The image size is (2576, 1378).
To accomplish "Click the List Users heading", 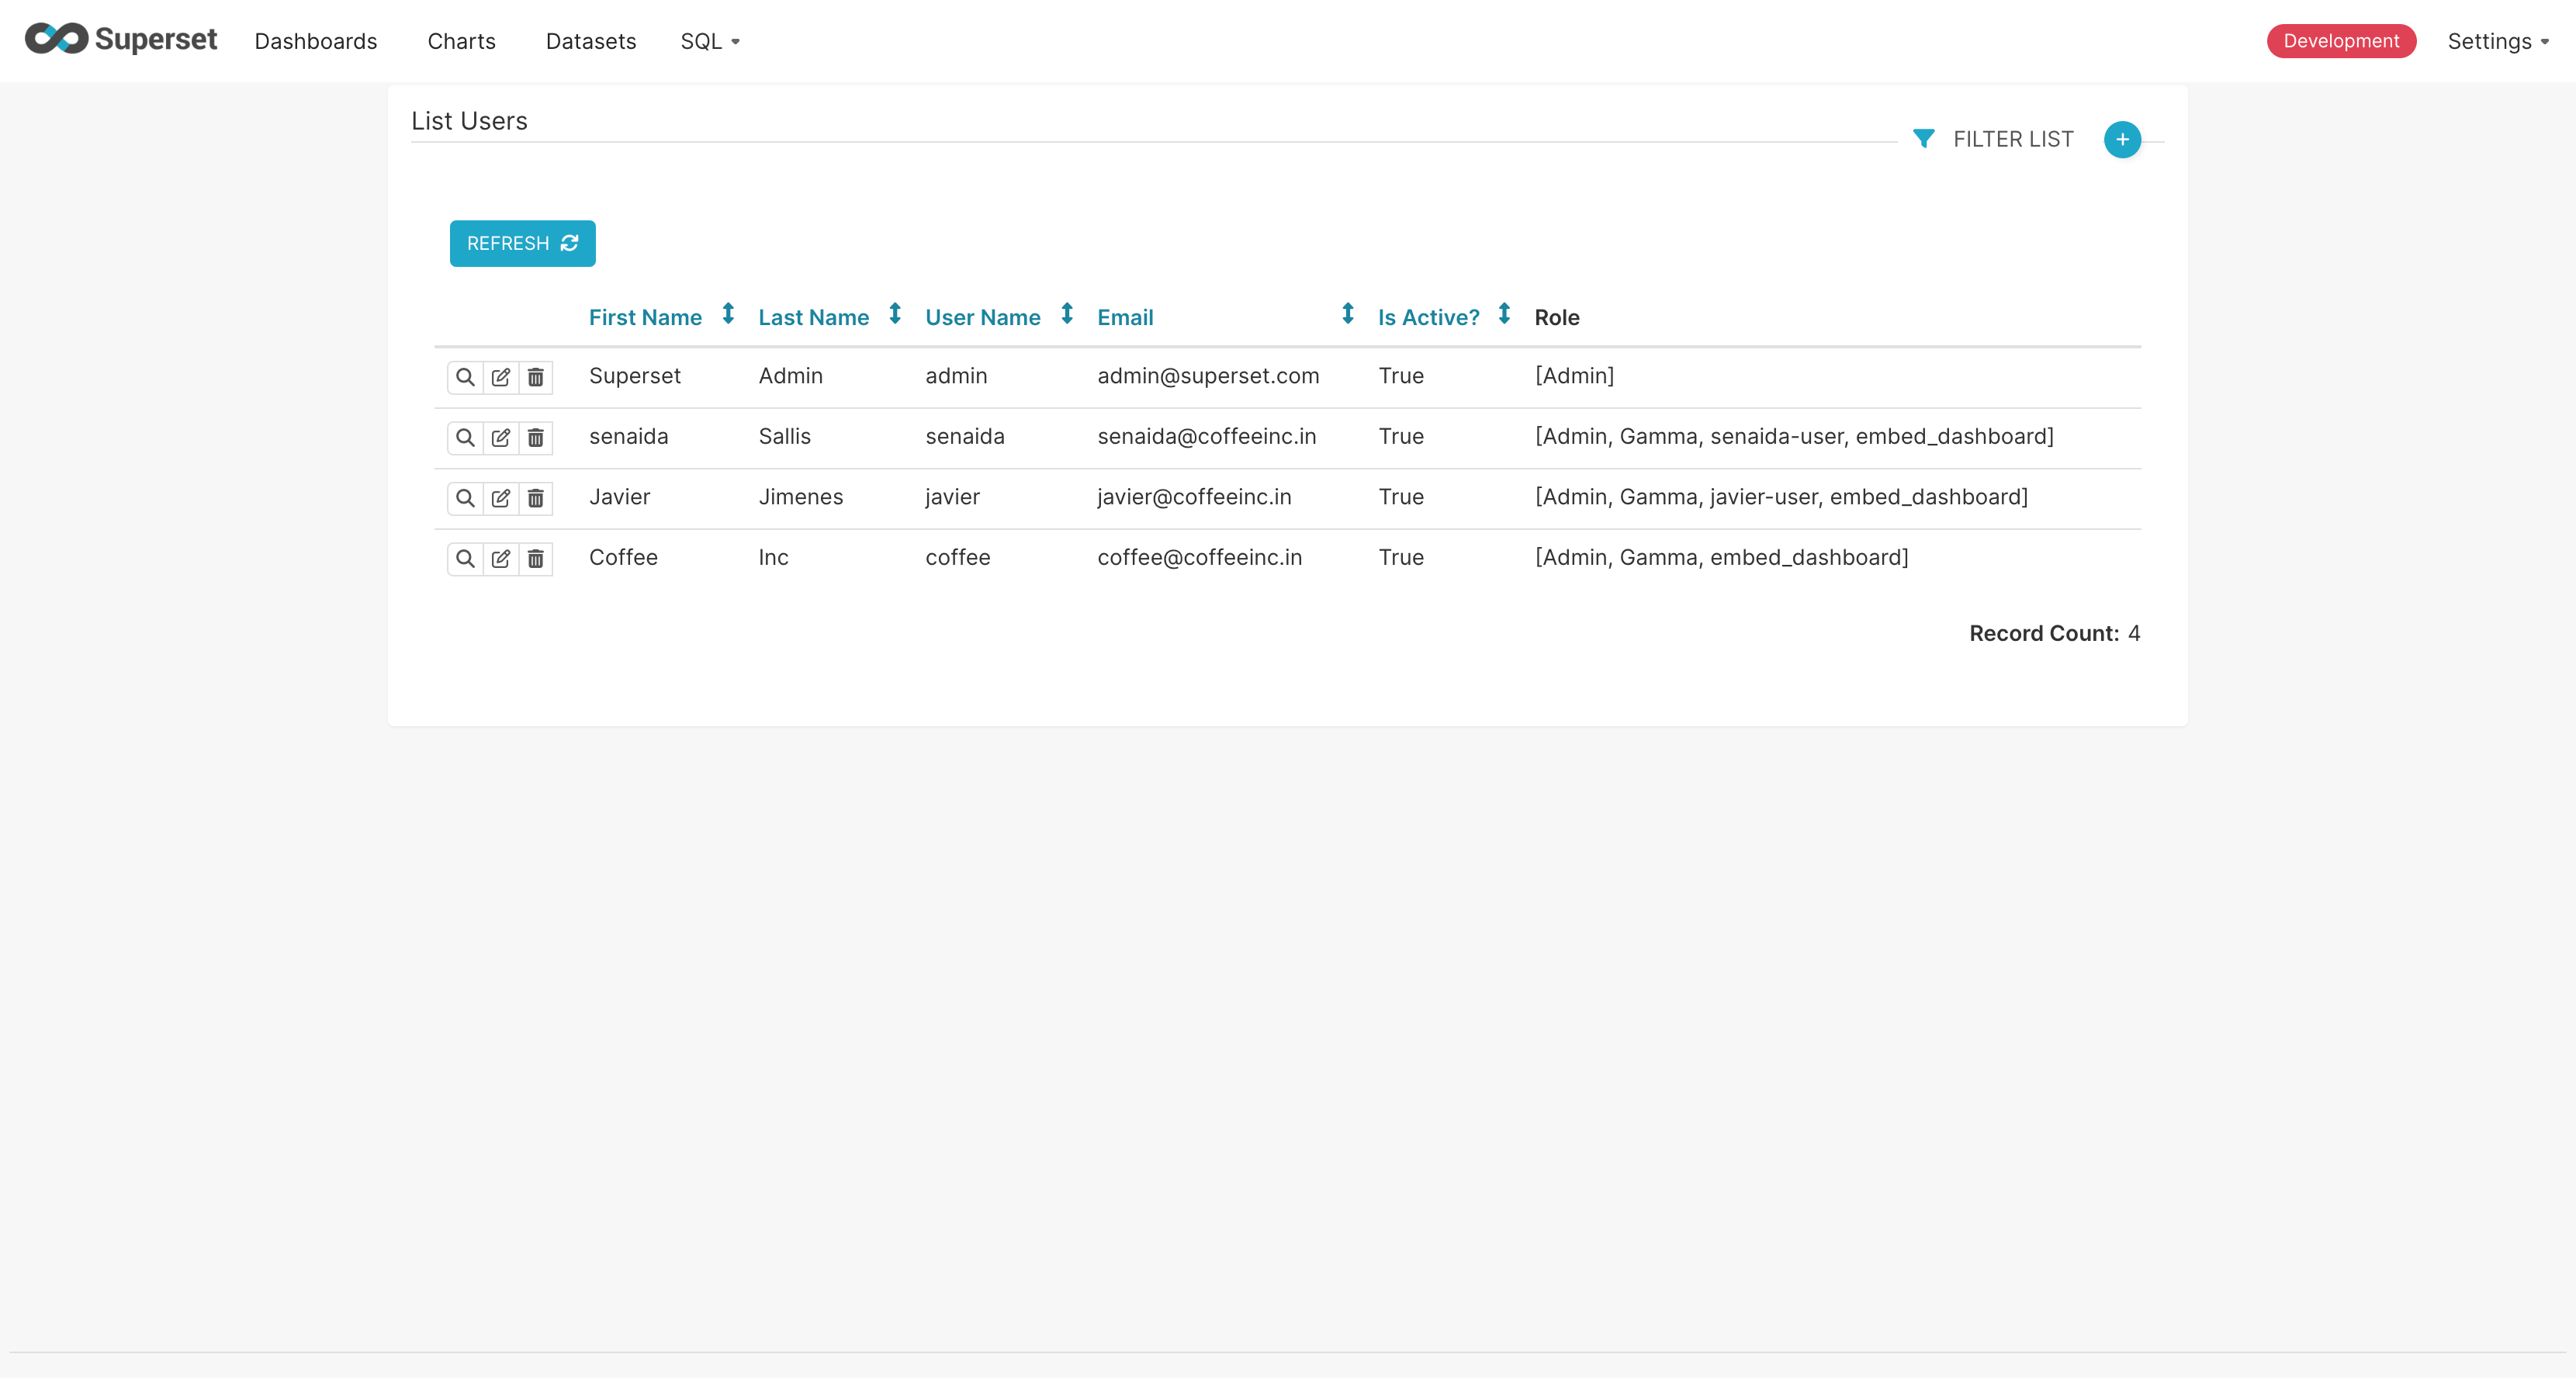I will [x=469, y=121].
